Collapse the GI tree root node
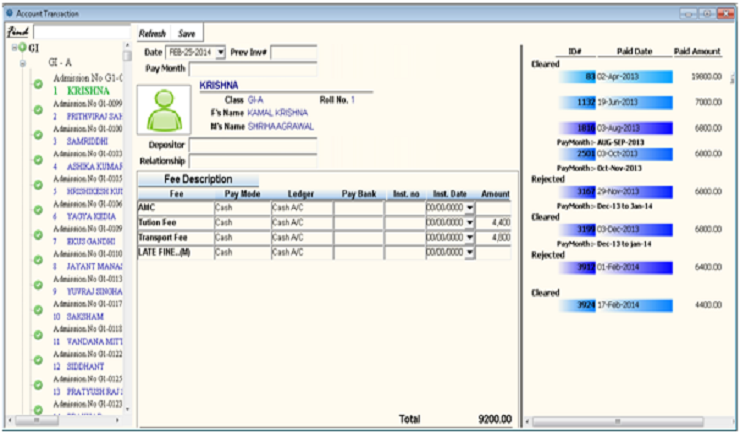 (x=12, y=47)
